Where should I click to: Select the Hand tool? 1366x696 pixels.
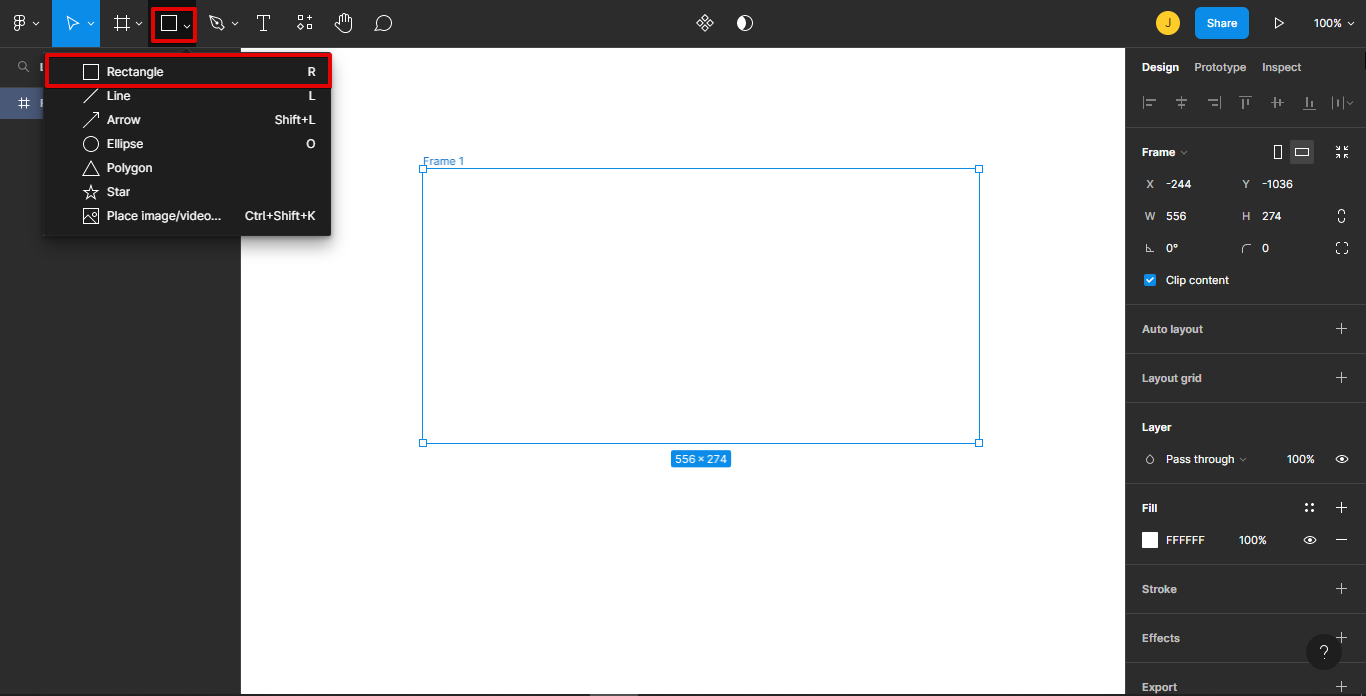pyautogui.click(x=343, y=23)
